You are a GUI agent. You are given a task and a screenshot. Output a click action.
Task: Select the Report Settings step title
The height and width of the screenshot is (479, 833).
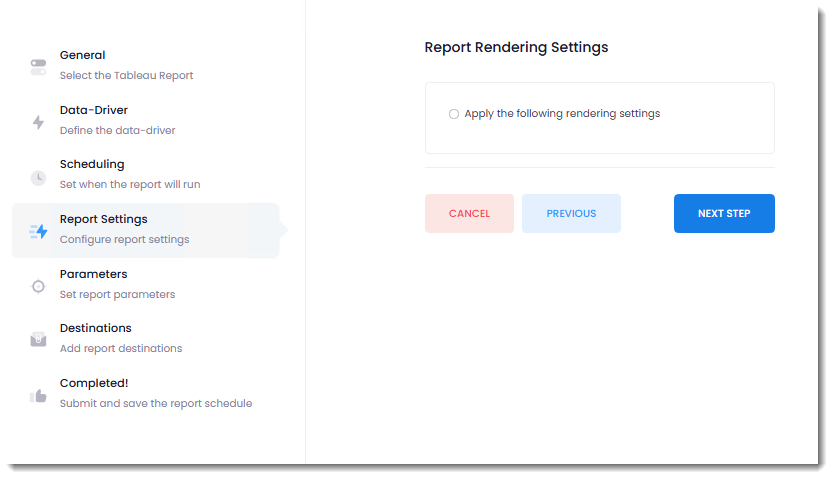[103, 219]
